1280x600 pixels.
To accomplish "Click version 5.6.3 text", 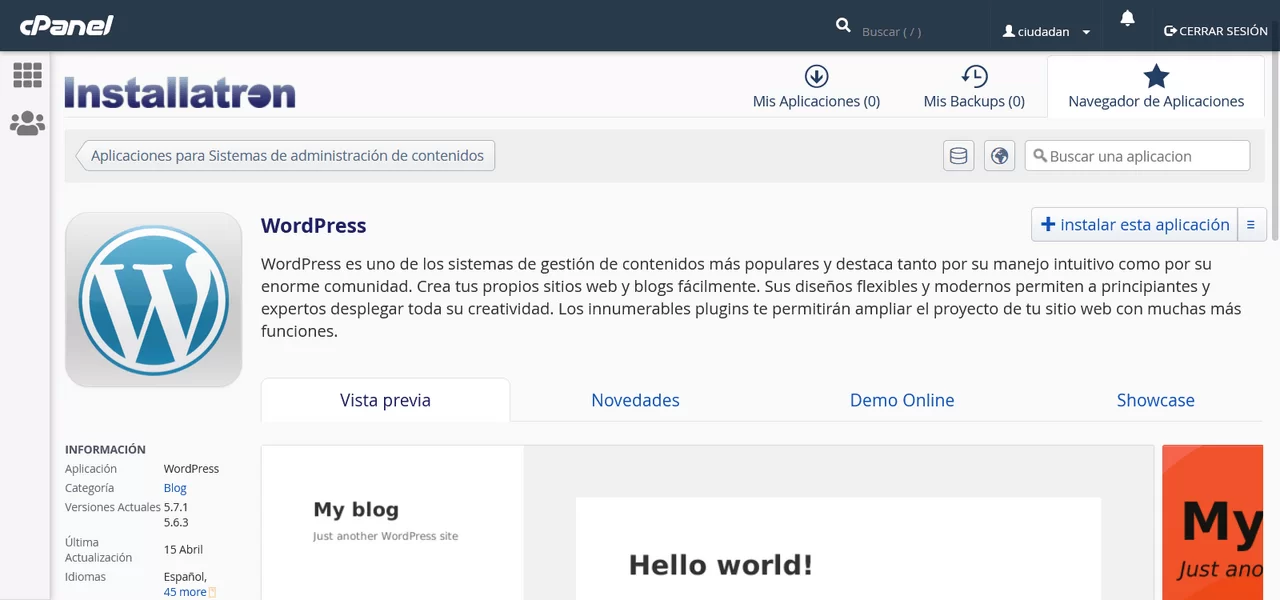I will click(x=176, y=522).
